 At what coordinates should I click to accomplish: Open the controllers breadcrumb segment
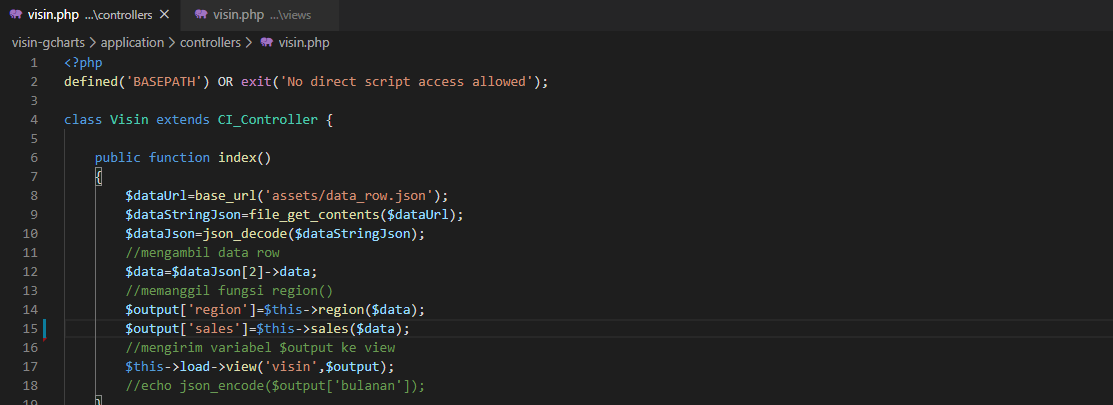coord(210,43)
